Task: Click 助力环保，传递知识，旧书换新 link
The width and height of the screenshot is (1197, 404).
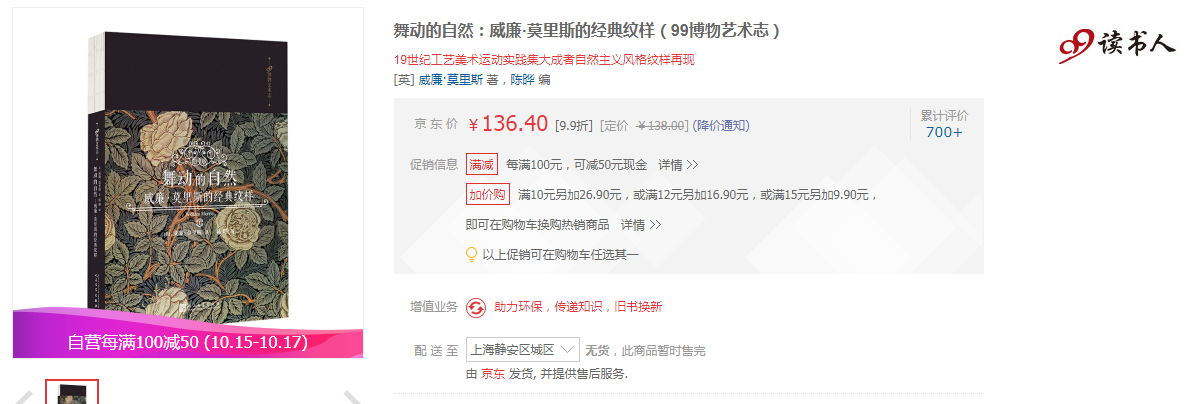Action: 578,307
